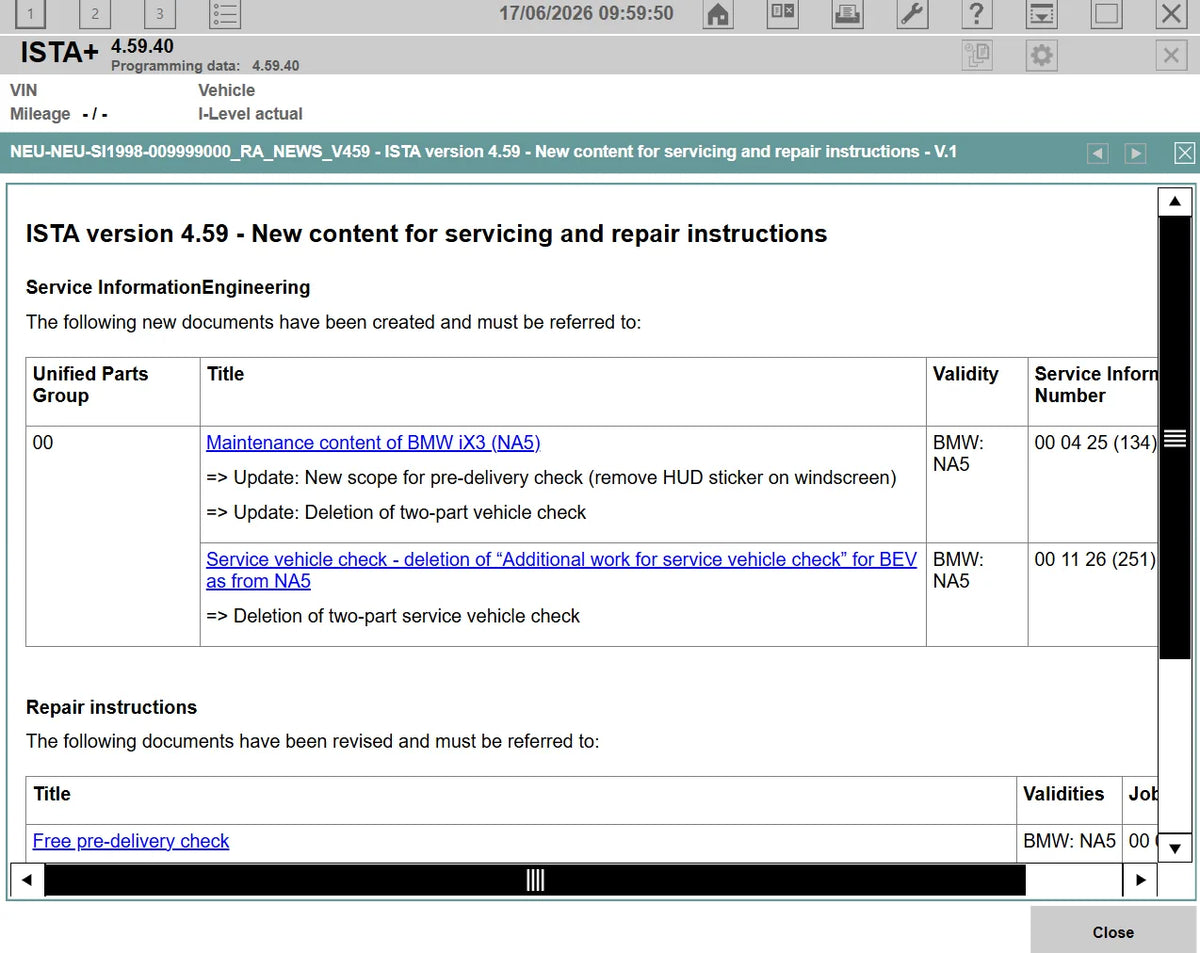Click the printer icon
The width and height of the screenshot is (1200, 953).
[x=847, y=14]
